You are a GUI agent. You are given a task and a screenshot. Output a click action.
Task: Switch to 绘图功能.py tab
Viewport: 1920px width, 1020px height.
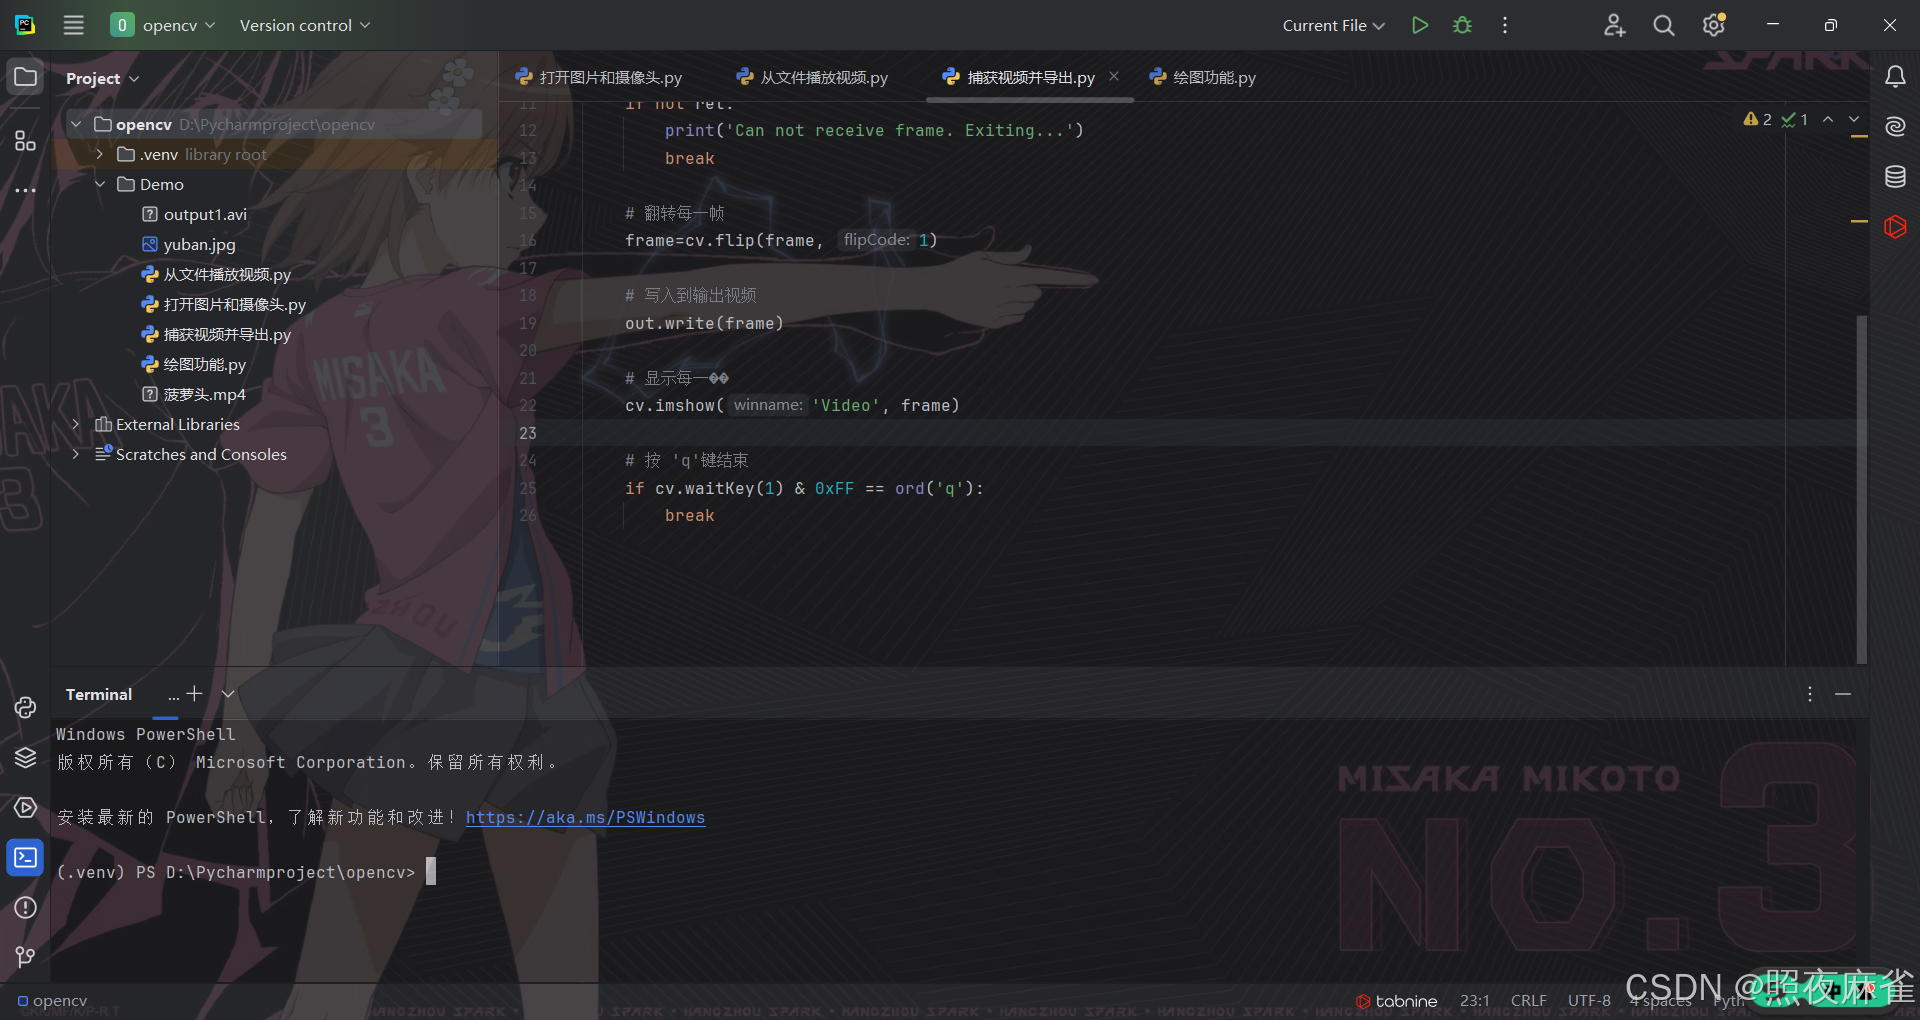click(1203, 77)
